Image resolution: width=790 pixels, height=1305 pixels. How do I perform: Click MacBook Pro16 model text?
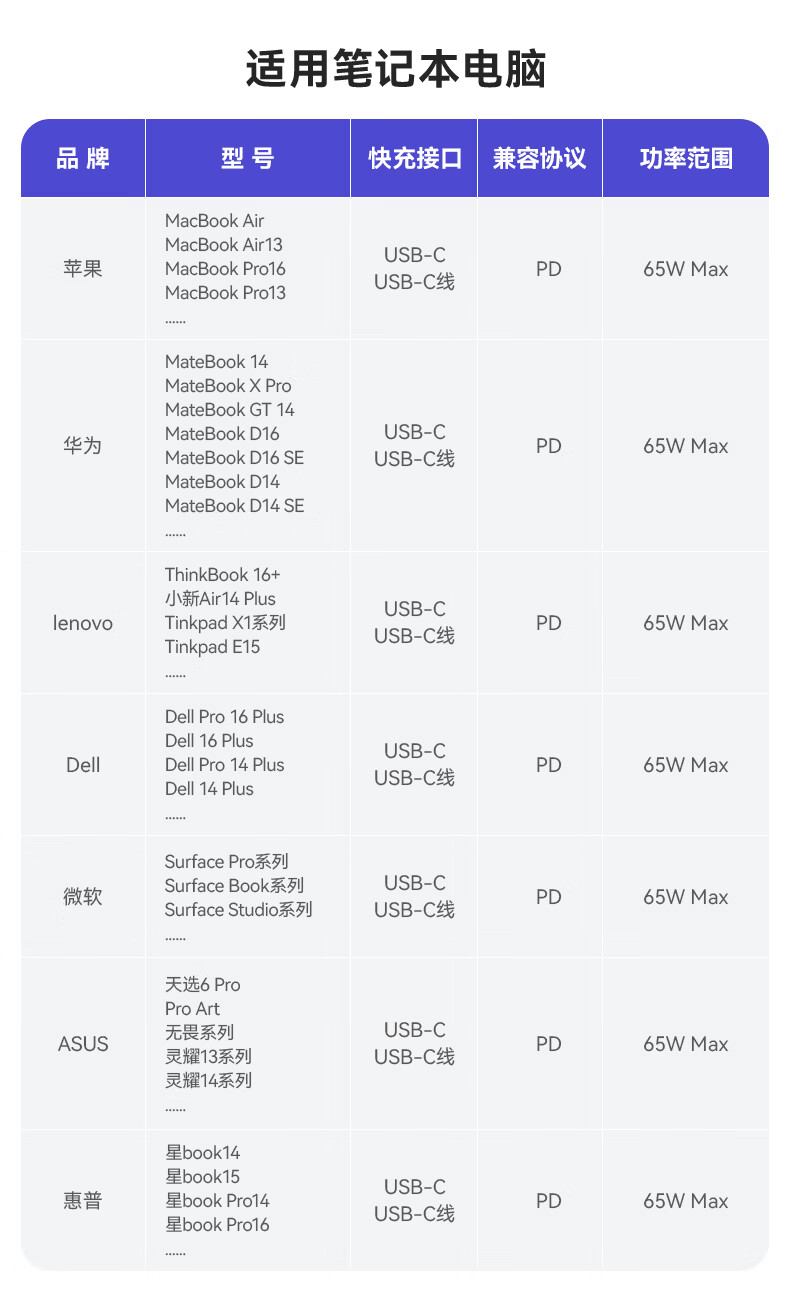click(225, 269)
